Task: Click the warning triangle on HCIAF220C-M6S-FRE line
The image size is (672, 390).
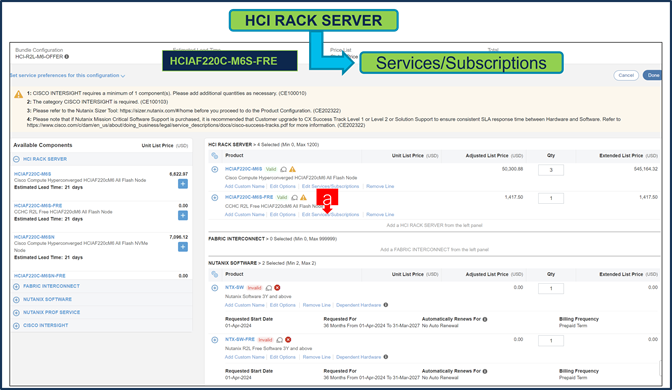Action: pos(303,198)
